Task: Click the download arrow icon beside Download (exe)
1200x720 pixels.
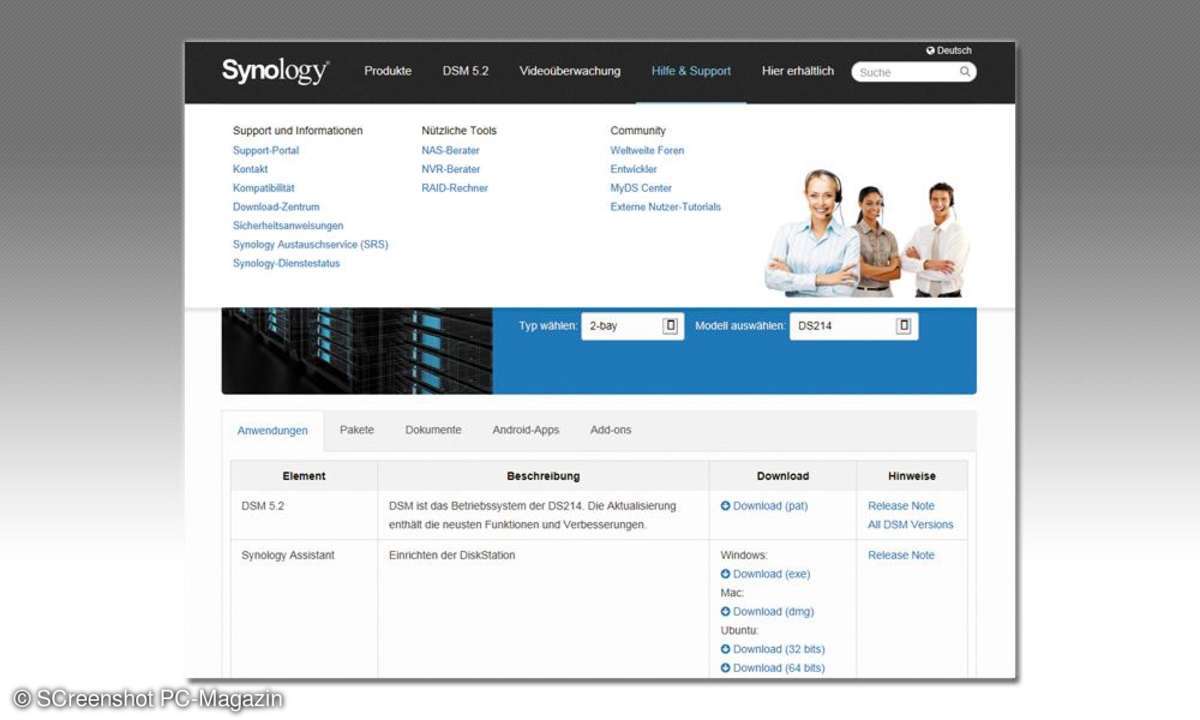Action: [x=726, y=574]
